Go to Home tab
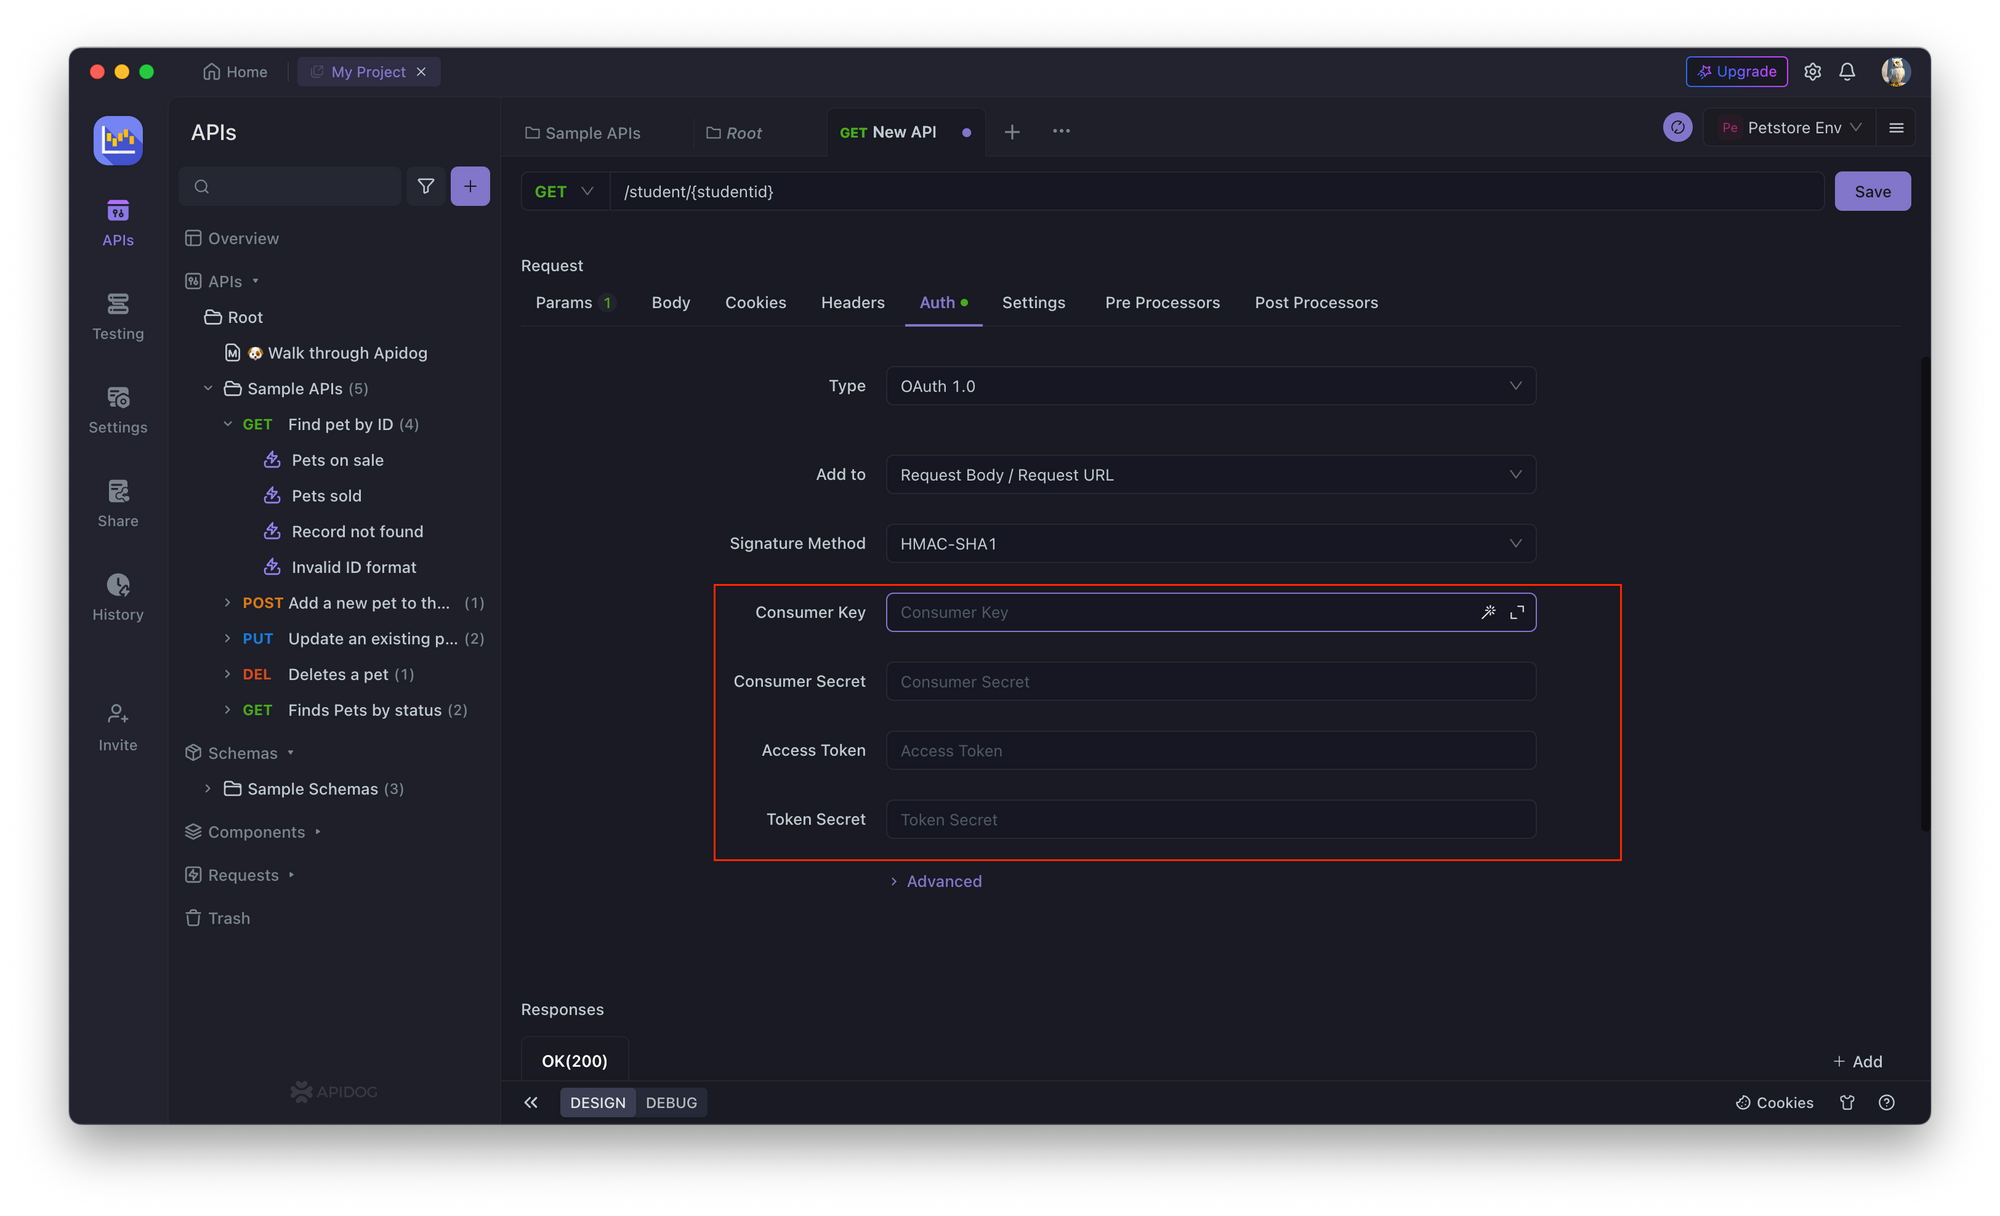This screenshot has width=2000, height=1216. tap(235, 72)
